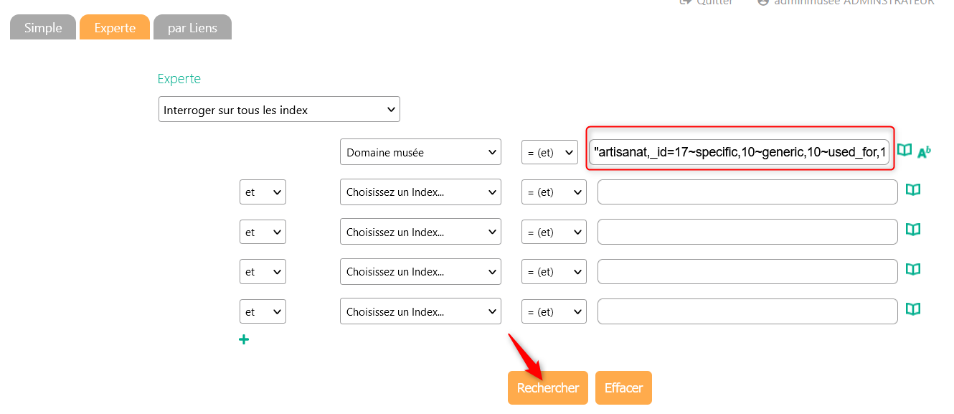Viewport: 954px width, 414px height.
Task: Open the '= (et)' operator dropdown in fifth row
Action: click(x=553, y=311)
